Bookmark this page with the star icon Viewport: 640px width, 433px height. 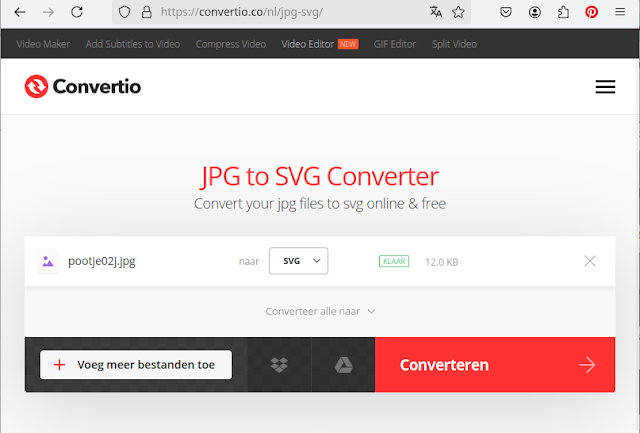point(458,12)
